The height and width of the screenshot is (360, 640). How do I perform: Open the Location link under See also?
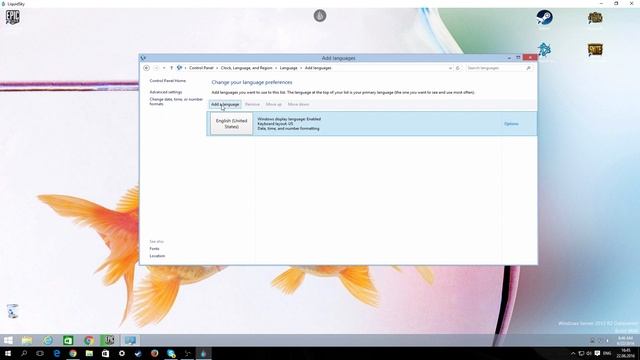(x=157, y=256)
